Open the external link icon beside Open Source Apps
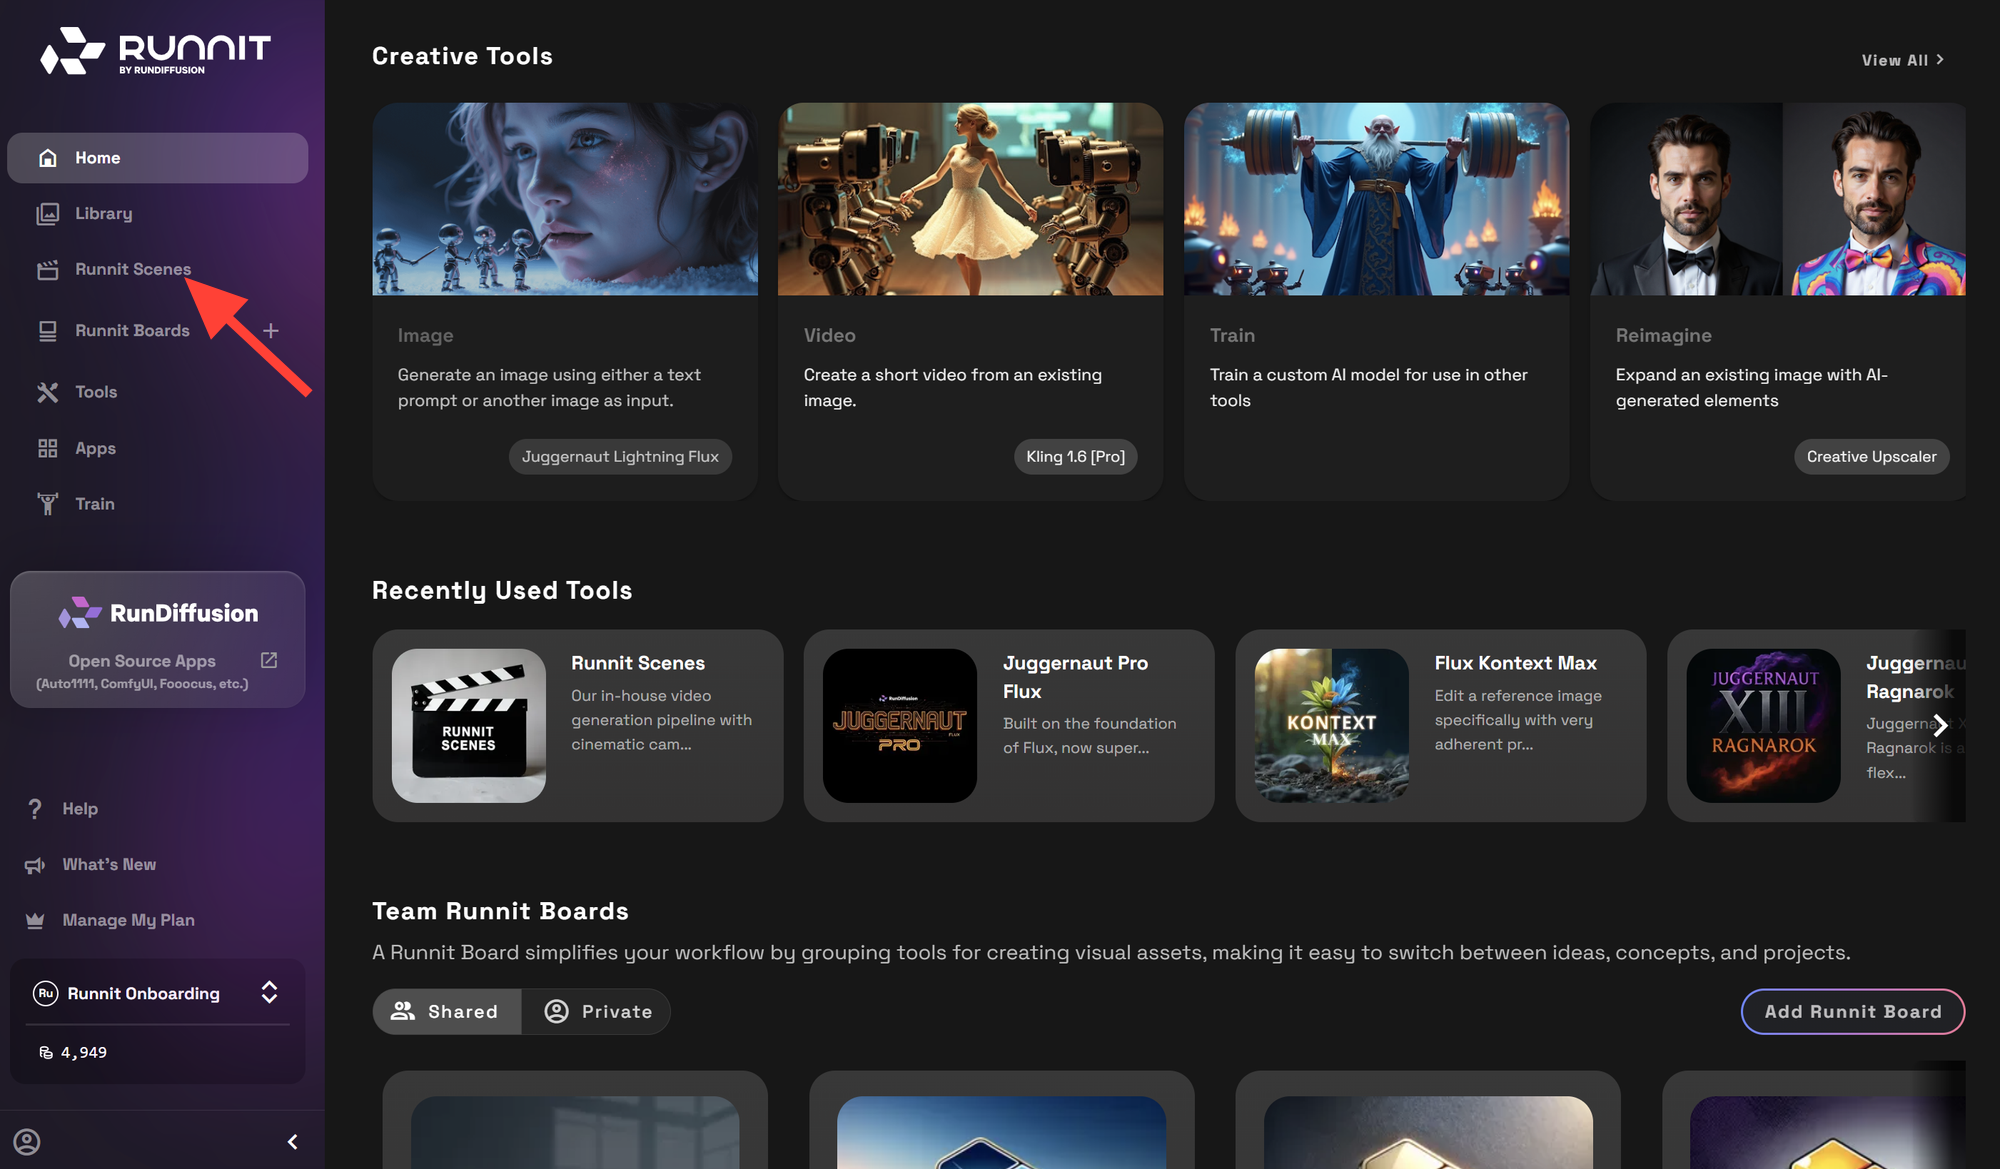2000x1169 pixels. 269,660
